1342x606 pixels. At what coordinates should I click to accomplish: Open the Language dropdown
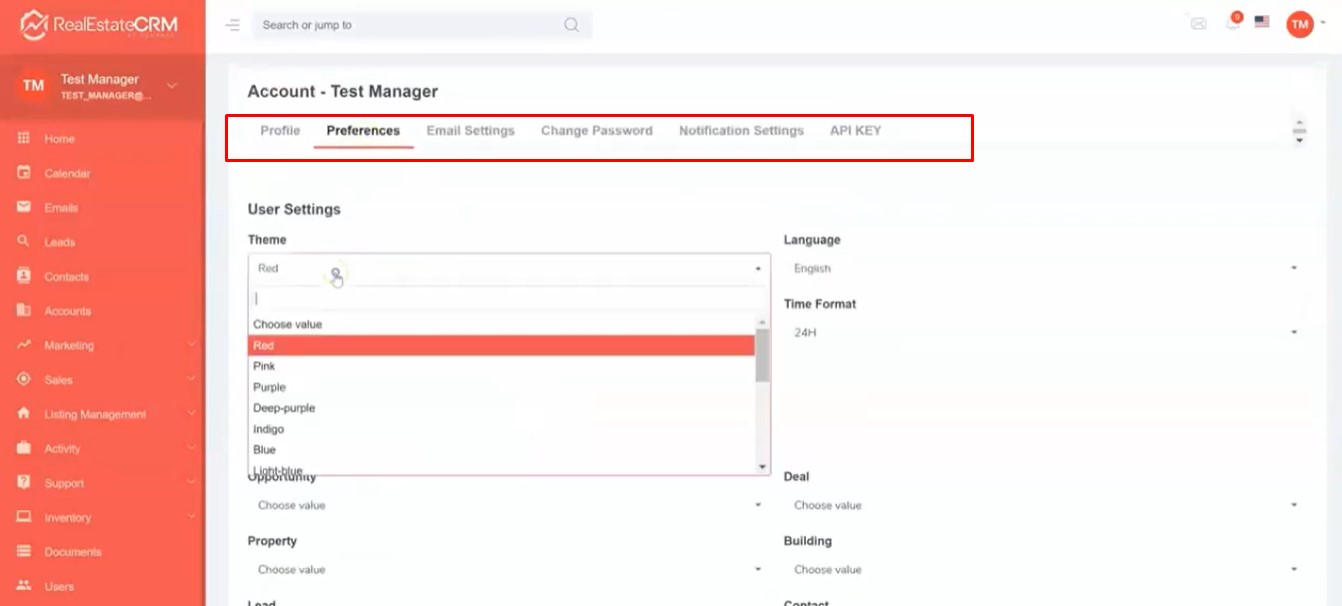pos(1043,268)
